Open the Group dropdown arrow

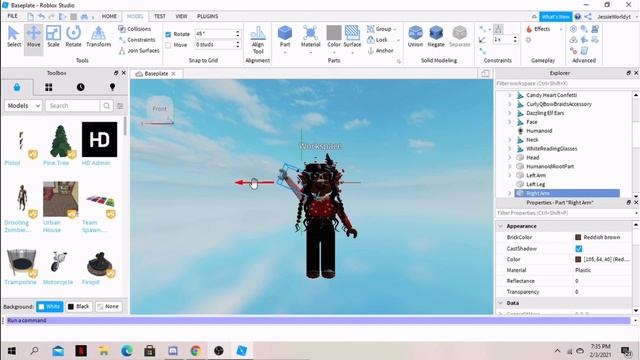pos(395,29)
